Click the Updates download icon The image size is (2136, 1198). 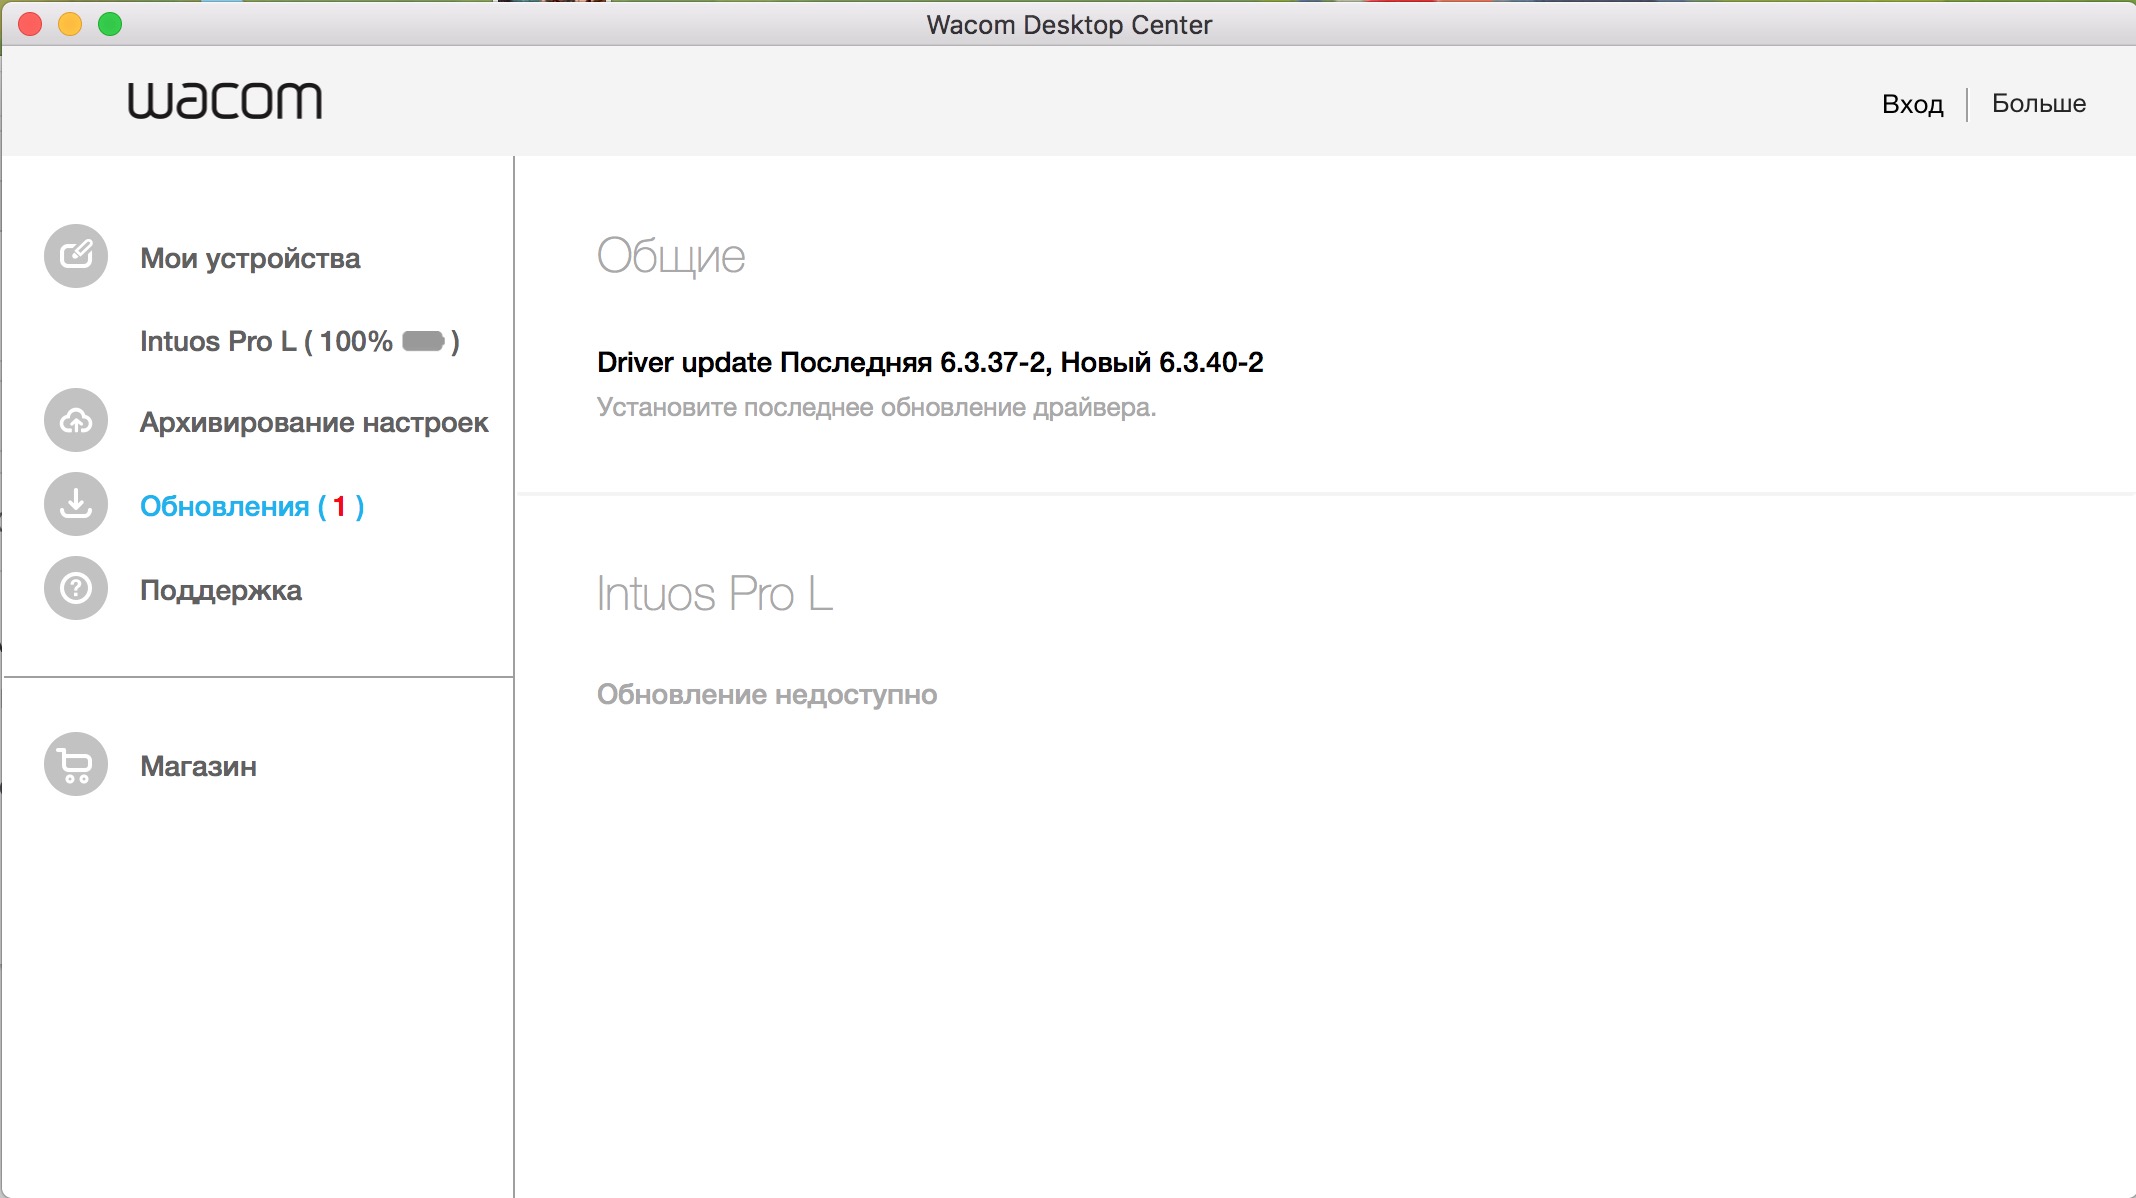coord(76,504)
